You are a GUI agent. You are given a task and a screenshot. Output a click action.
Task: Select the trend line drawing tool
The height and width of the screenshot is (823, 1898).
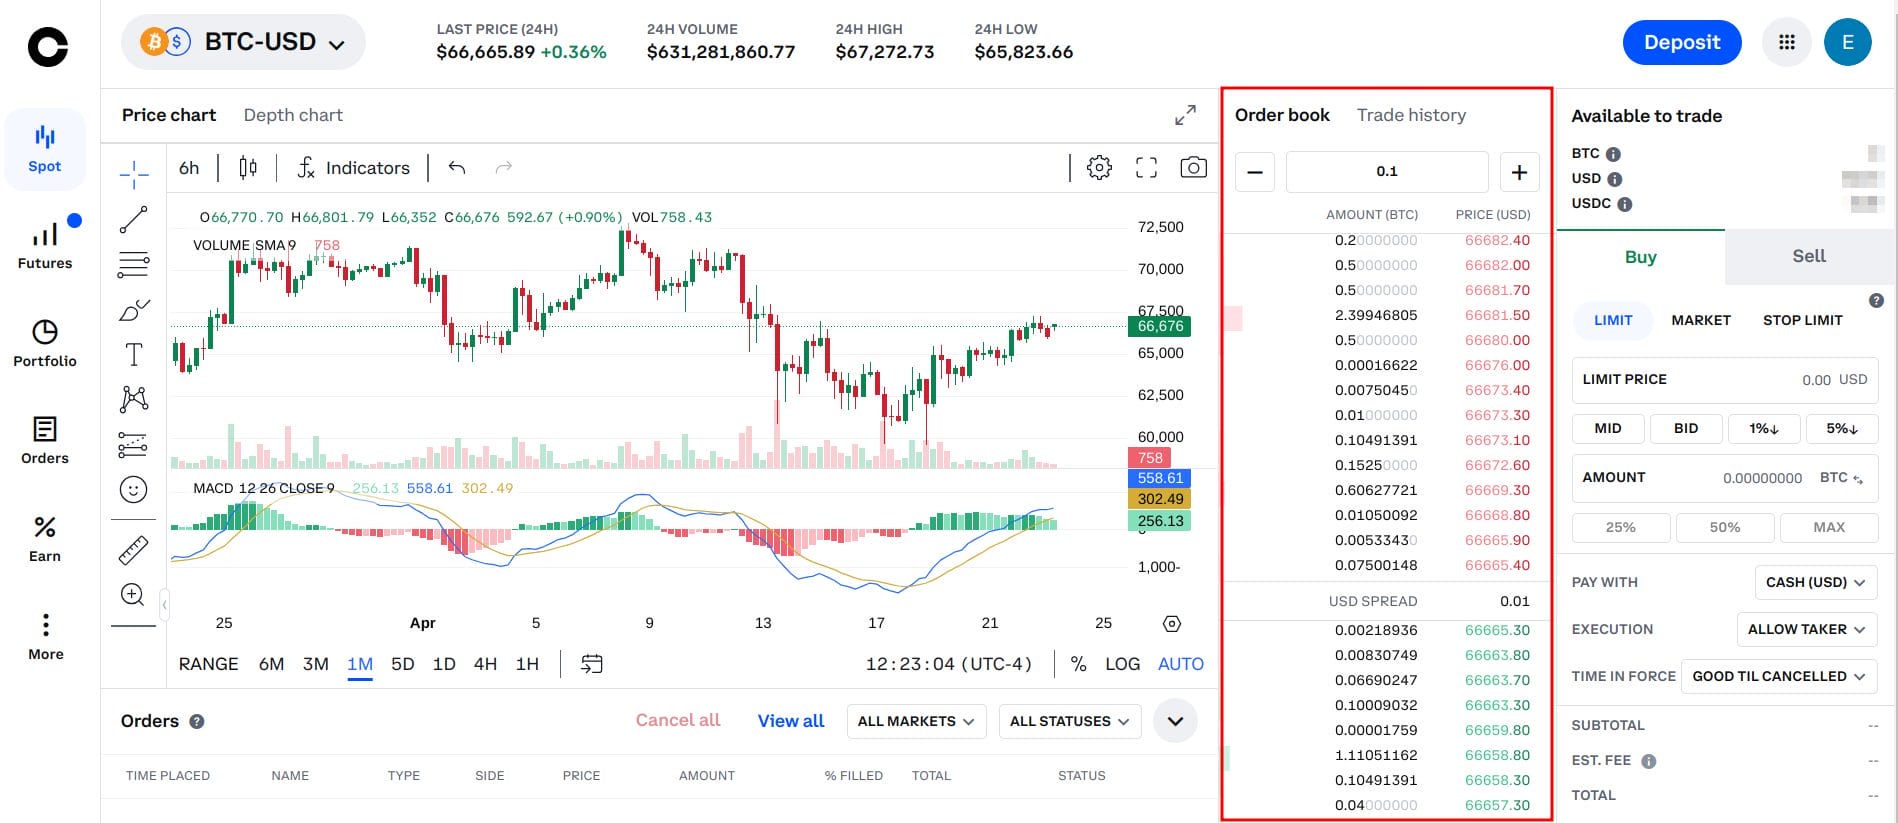(134, 220)
